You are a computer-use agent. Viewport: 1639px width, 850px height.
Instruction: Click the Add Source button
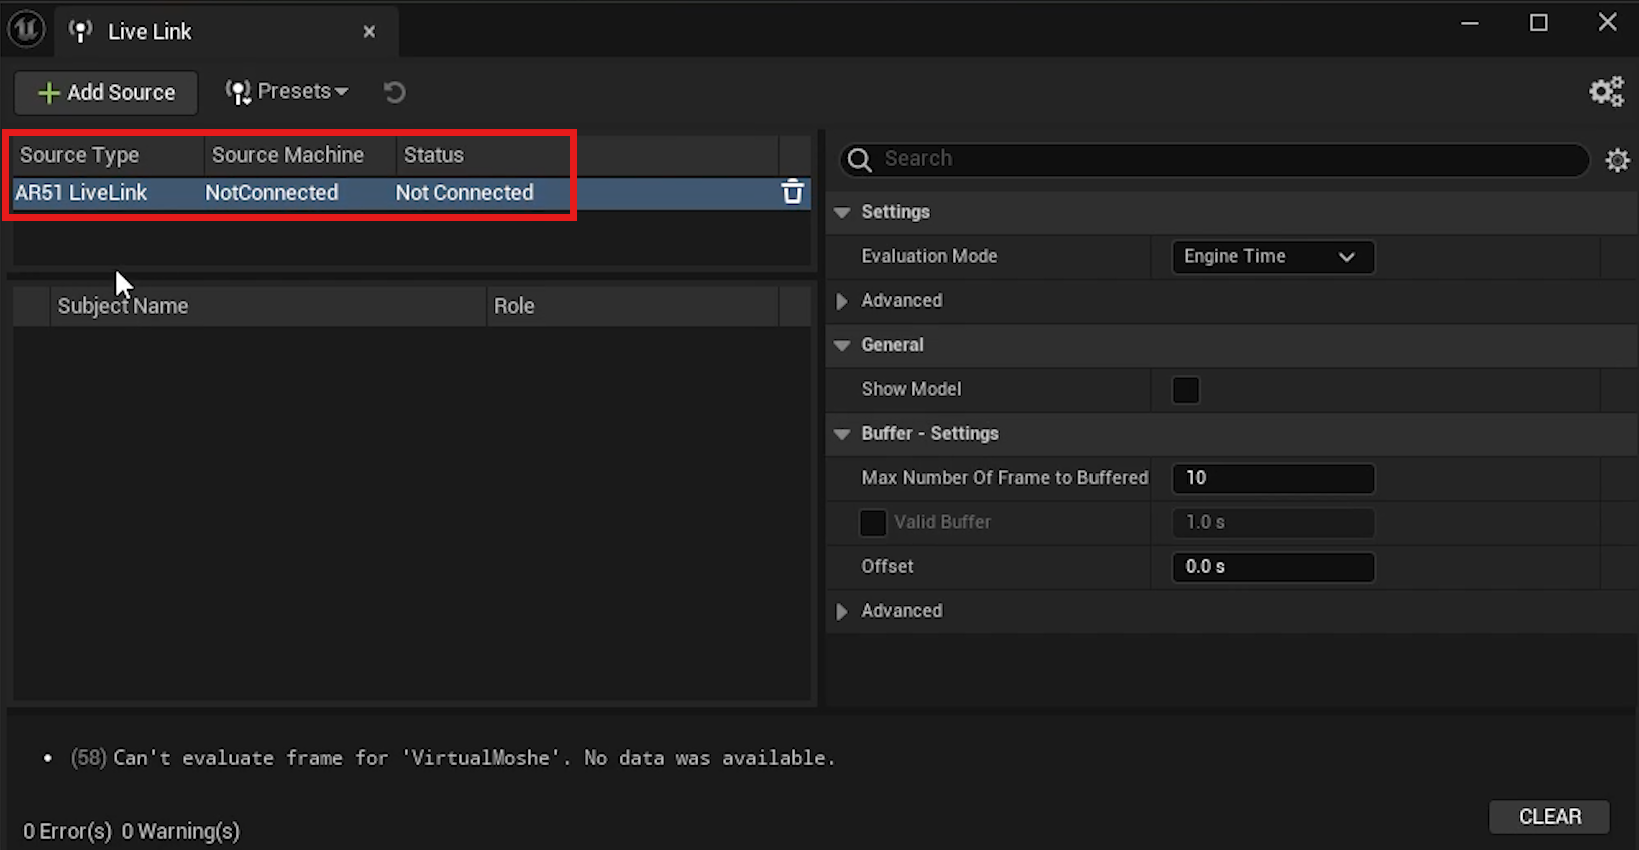(x=106, y=92)
